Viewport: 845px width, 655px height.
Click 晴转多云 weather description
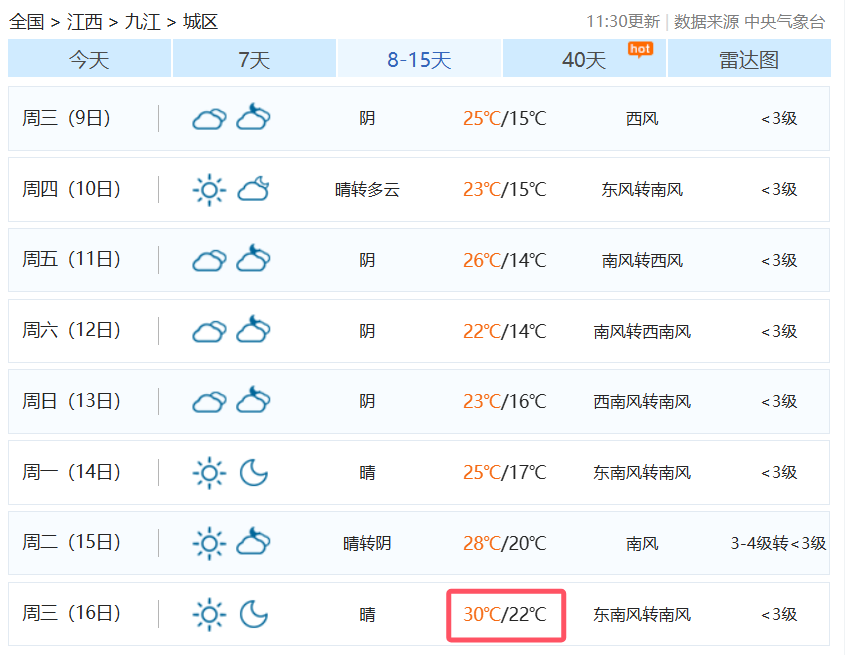pos(367,190)
